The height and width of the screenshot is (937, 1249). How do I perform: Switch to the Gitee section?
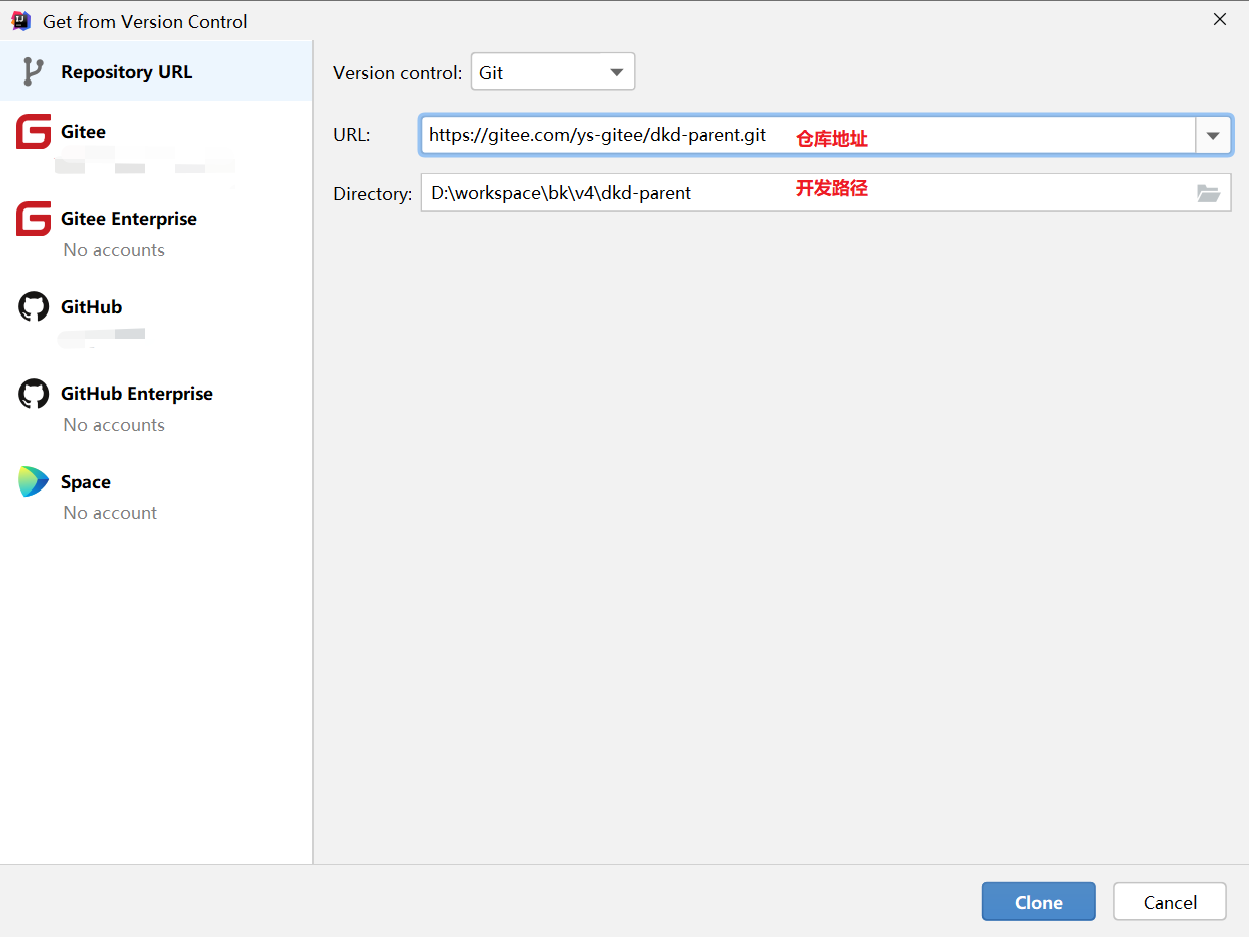[x=84, y=132]
